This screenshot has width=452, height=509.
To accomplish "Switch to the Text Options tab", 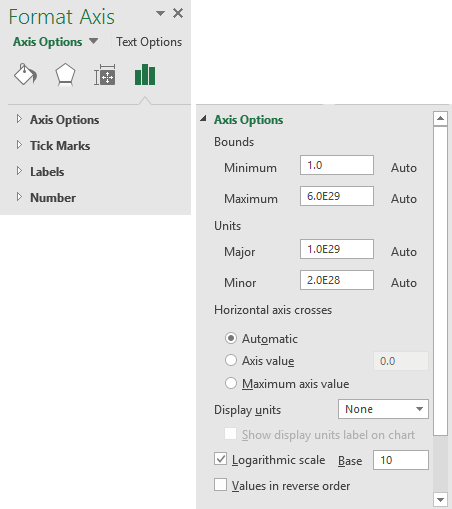I will 149,42.
